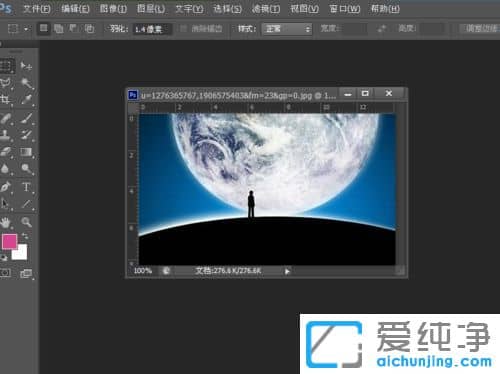Open the style dropdown in options bar
Screen dimensions: 500x374
coord(287,29)
